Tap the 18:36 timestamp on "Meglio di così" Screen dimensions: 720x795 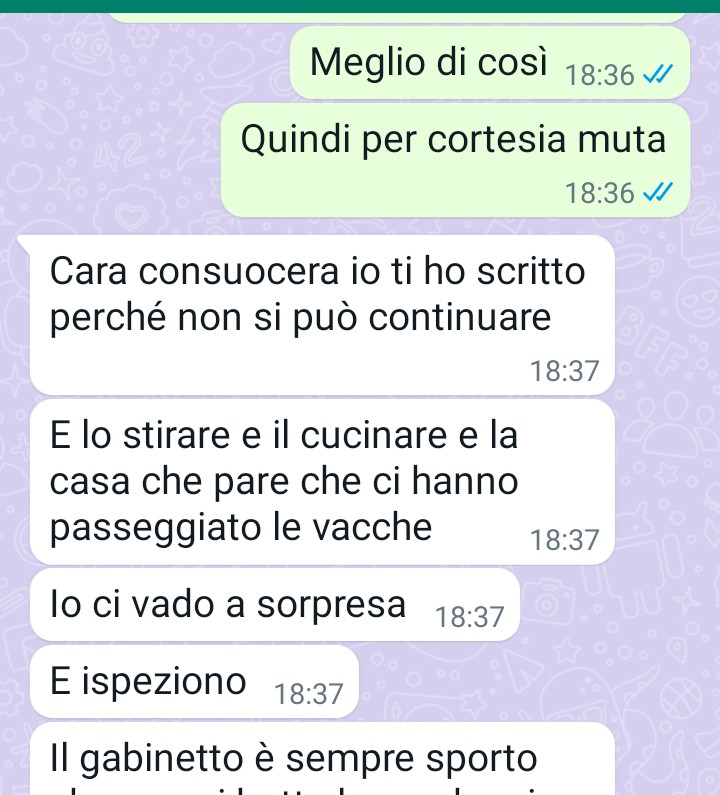[x=600, y=75]
